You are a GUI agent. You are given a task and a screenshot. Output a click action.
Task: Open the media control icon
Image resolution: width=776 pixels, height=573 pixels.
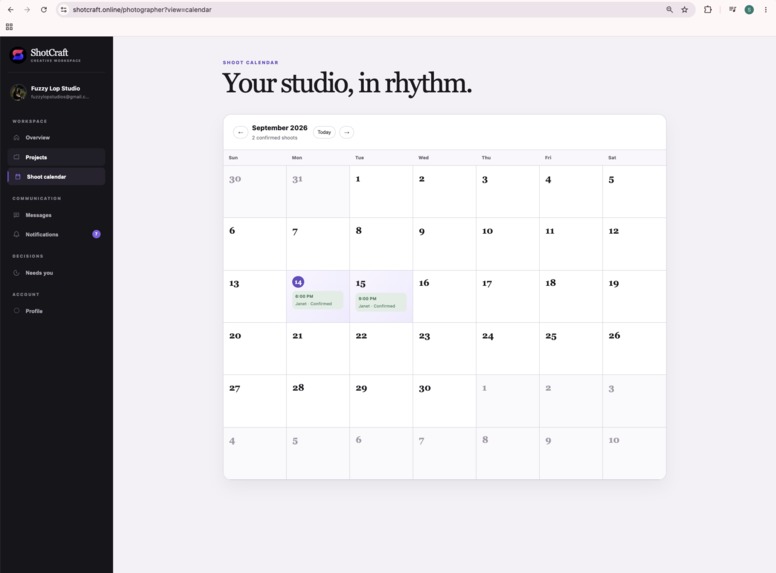pos(732,9)
